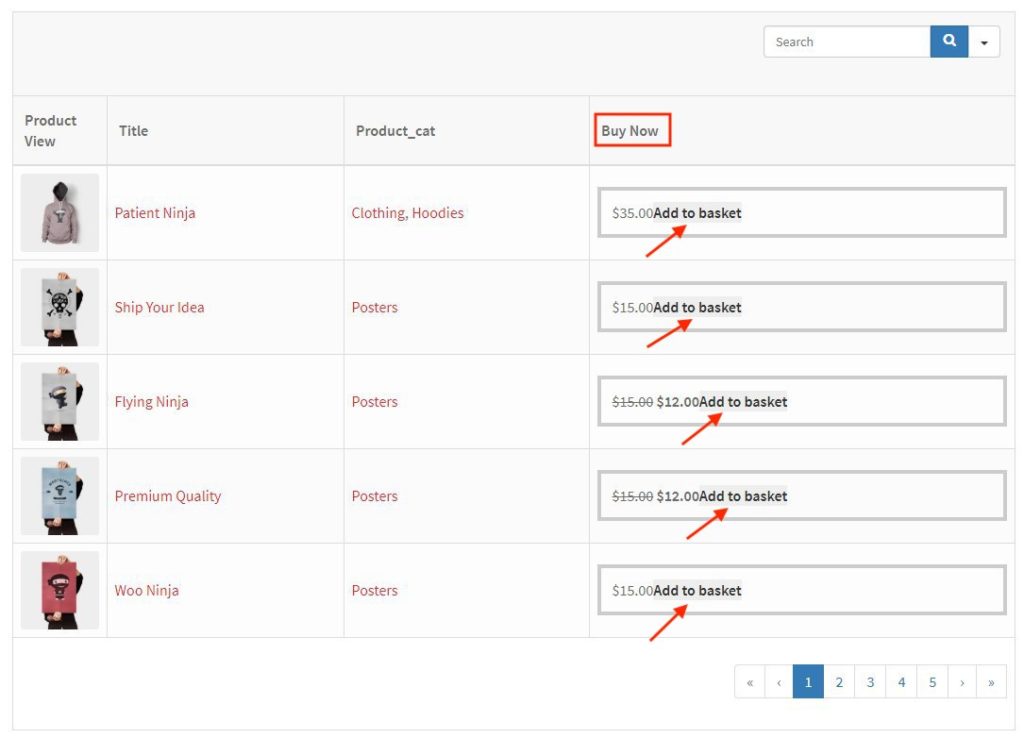Image resolution: width=1024 pixels, height=738 pixels.
Task: Select the Flying Ninja product image
Action: [x=60, y=402]
